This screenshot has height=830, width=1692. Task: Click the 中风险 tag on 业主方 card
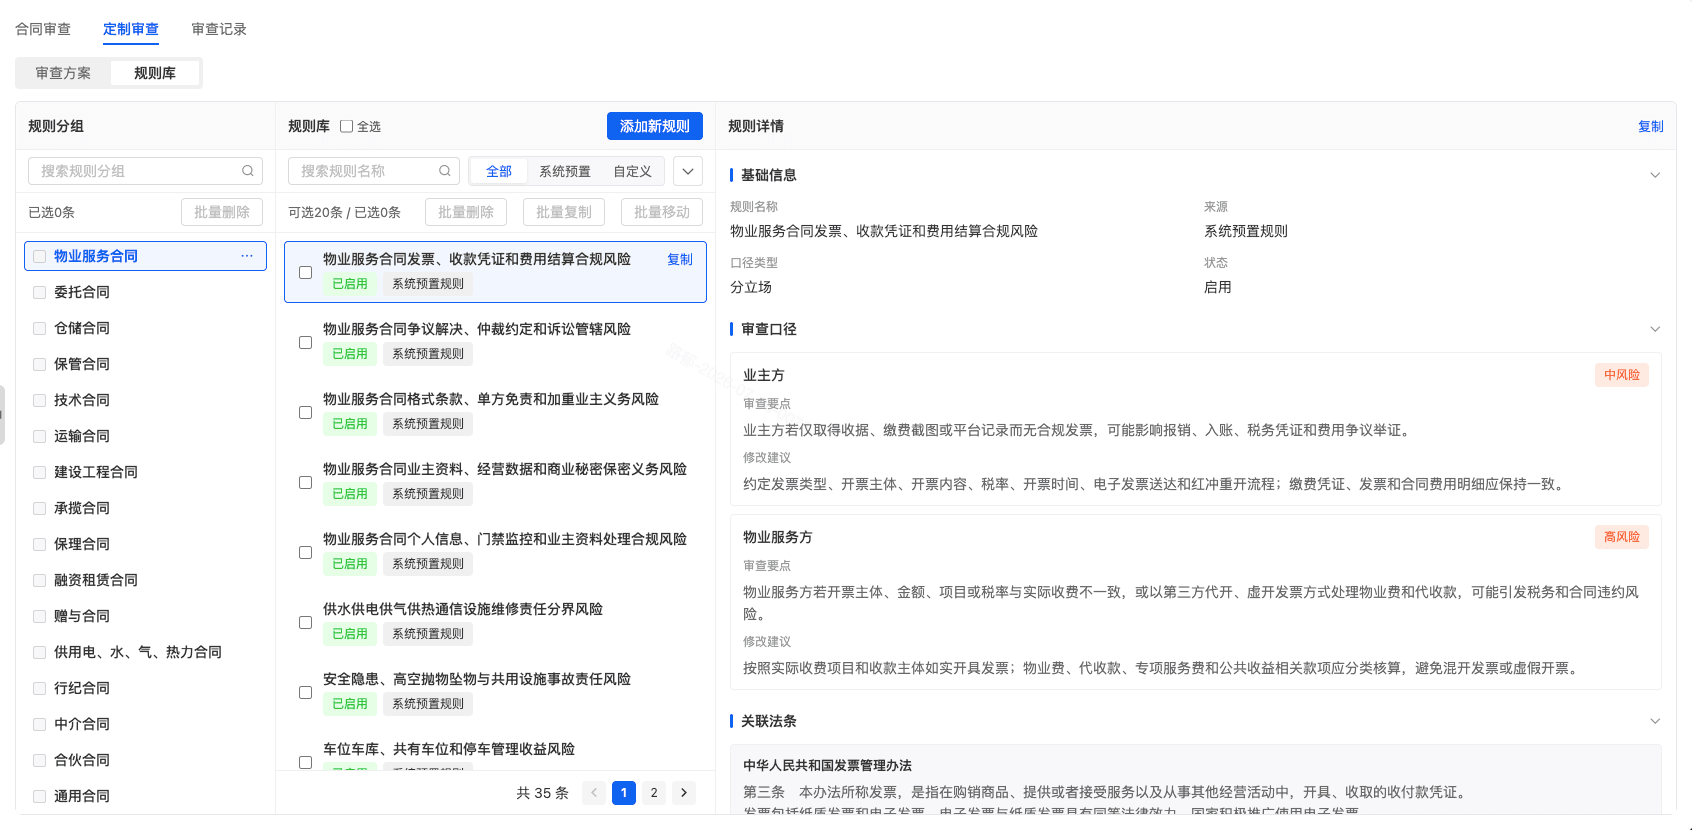click(1622, 375)
